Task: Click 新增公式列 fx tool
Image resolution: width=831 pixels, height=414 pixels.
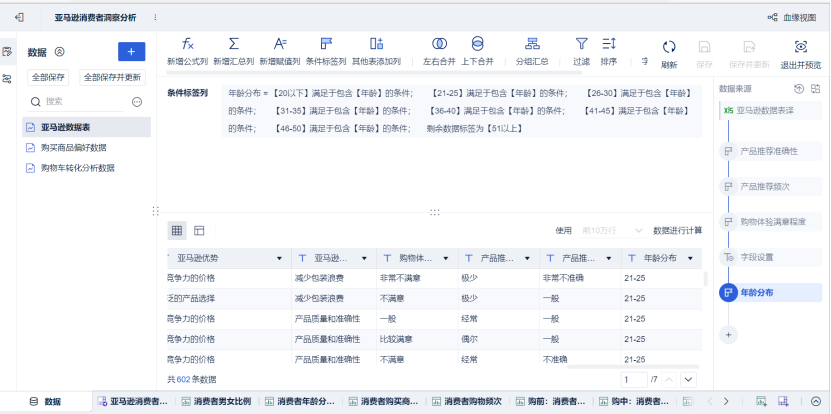Action: [x=188, y=52]
